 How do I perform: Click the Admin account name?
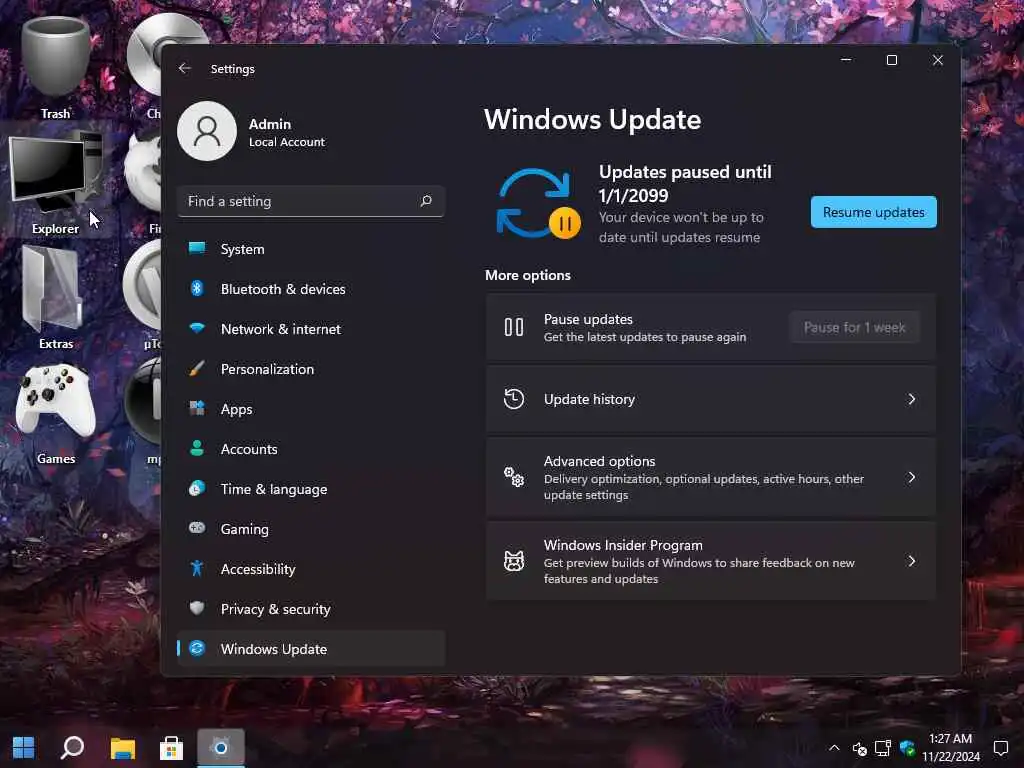pyautogui.click(x=270, y=123)
